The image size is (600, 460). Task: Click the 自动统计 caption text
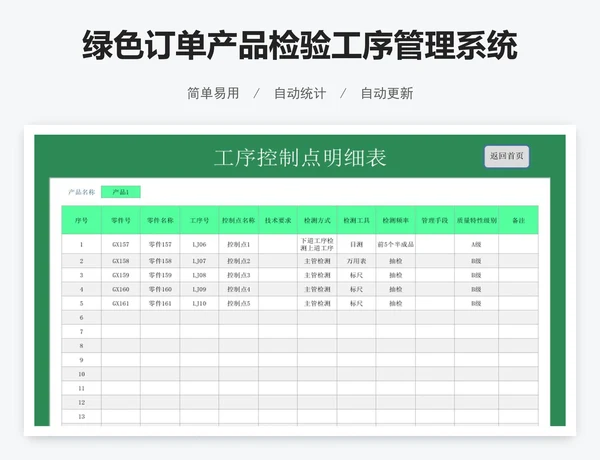(x=300, y=93)
